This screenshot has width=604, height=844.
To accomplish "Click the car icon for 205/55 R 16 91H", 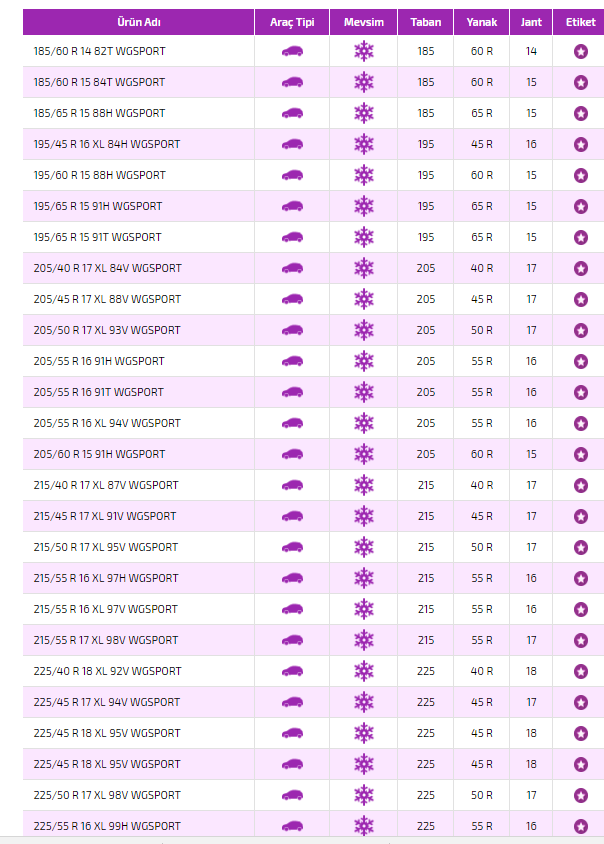I will [x=291, y=362].
